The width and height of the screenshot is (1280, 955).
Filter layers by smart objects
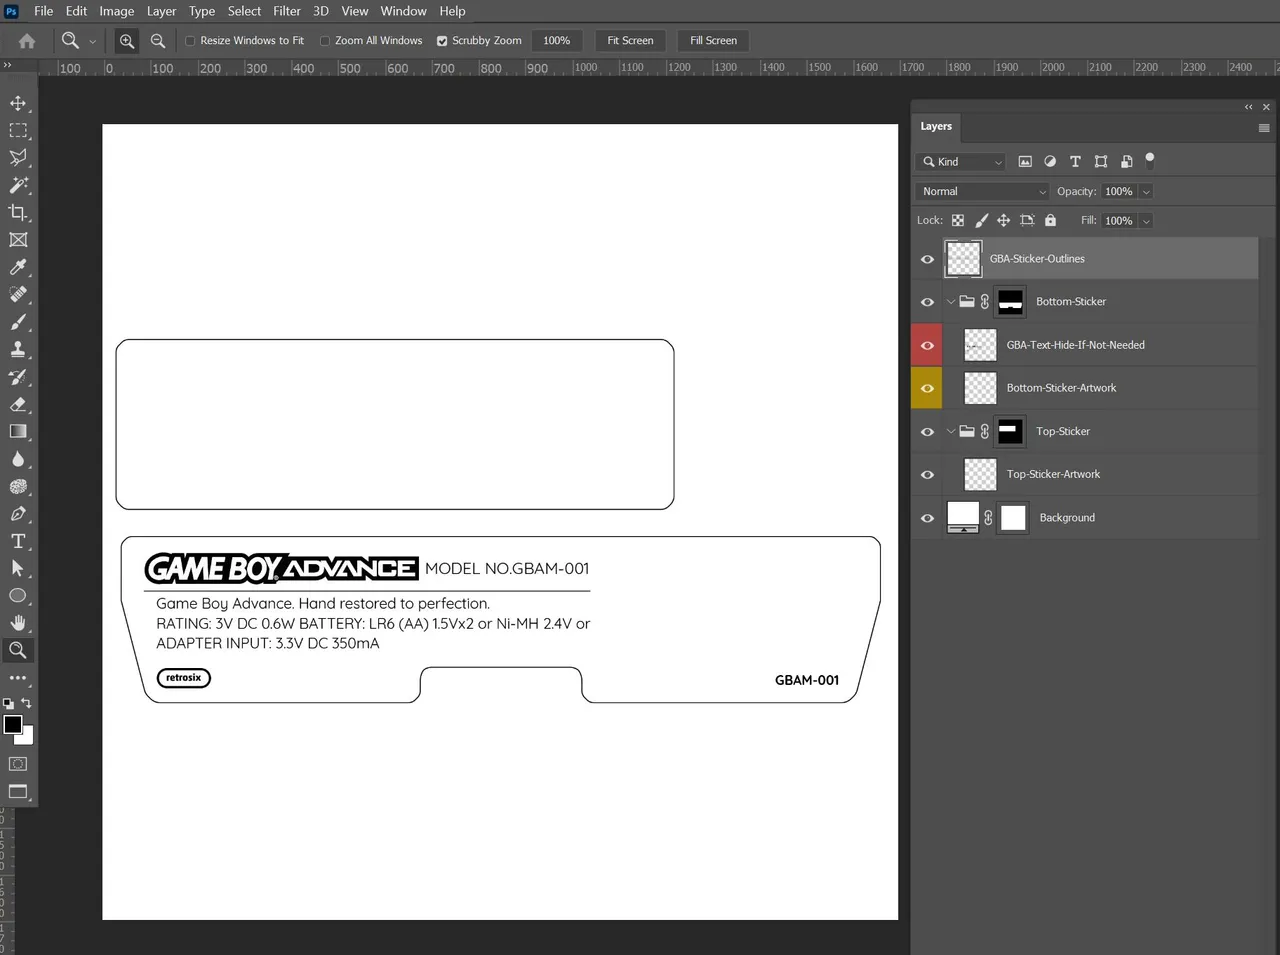(x=1127, y=161)
